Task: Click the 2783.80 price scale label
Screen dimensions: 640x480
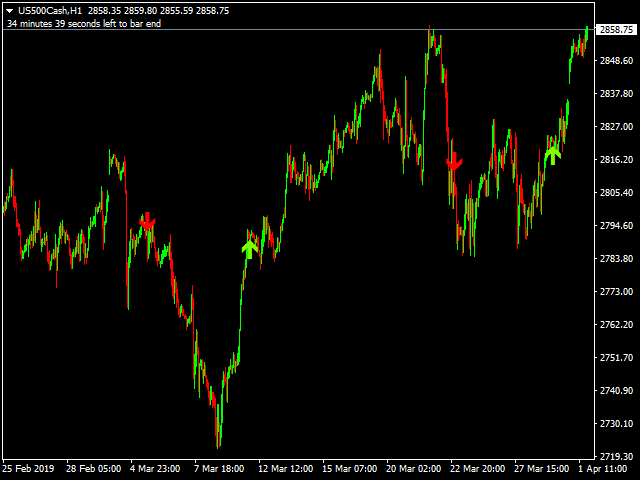Action: (x=616, y=259)
